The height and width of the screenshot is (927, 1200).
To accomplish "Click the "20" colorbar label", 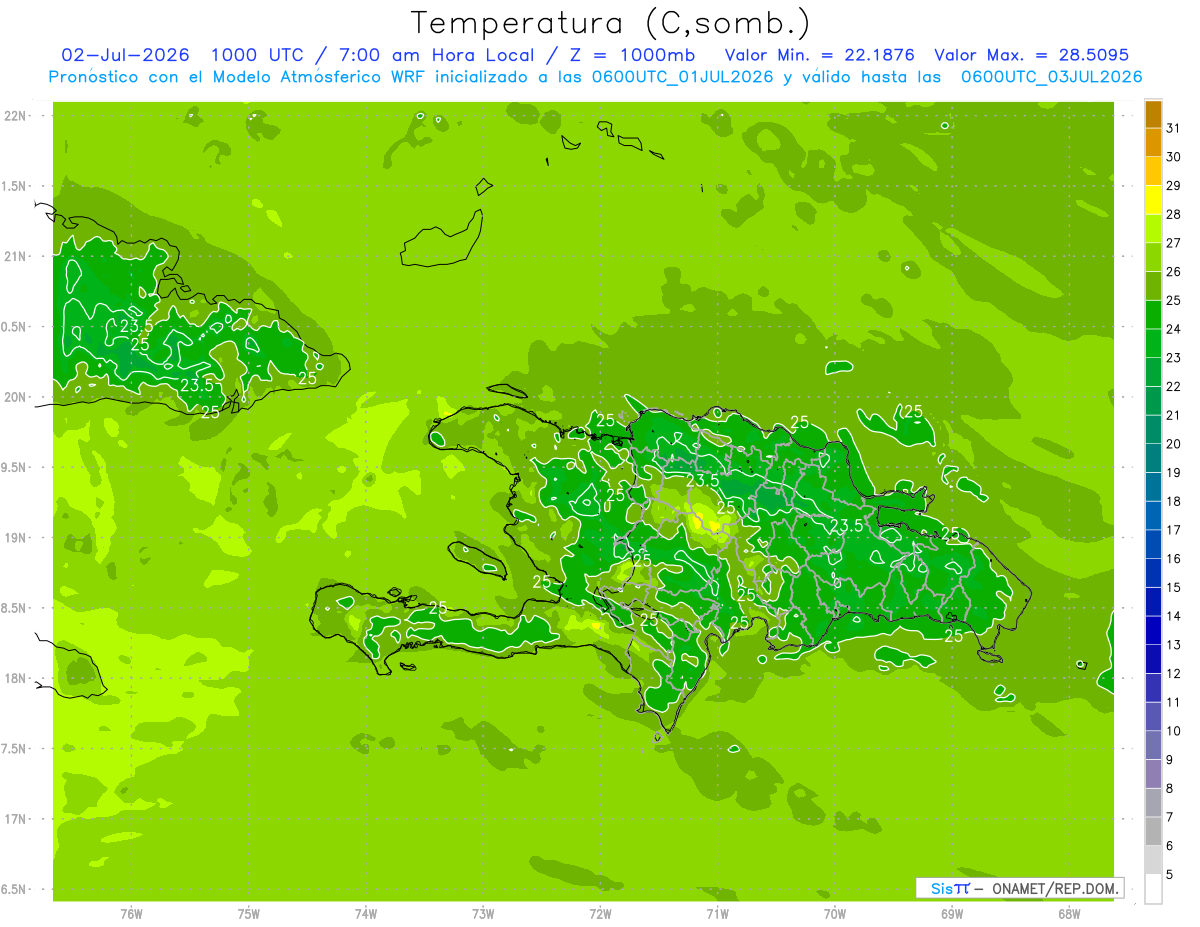I will (x=1173, y=444).
